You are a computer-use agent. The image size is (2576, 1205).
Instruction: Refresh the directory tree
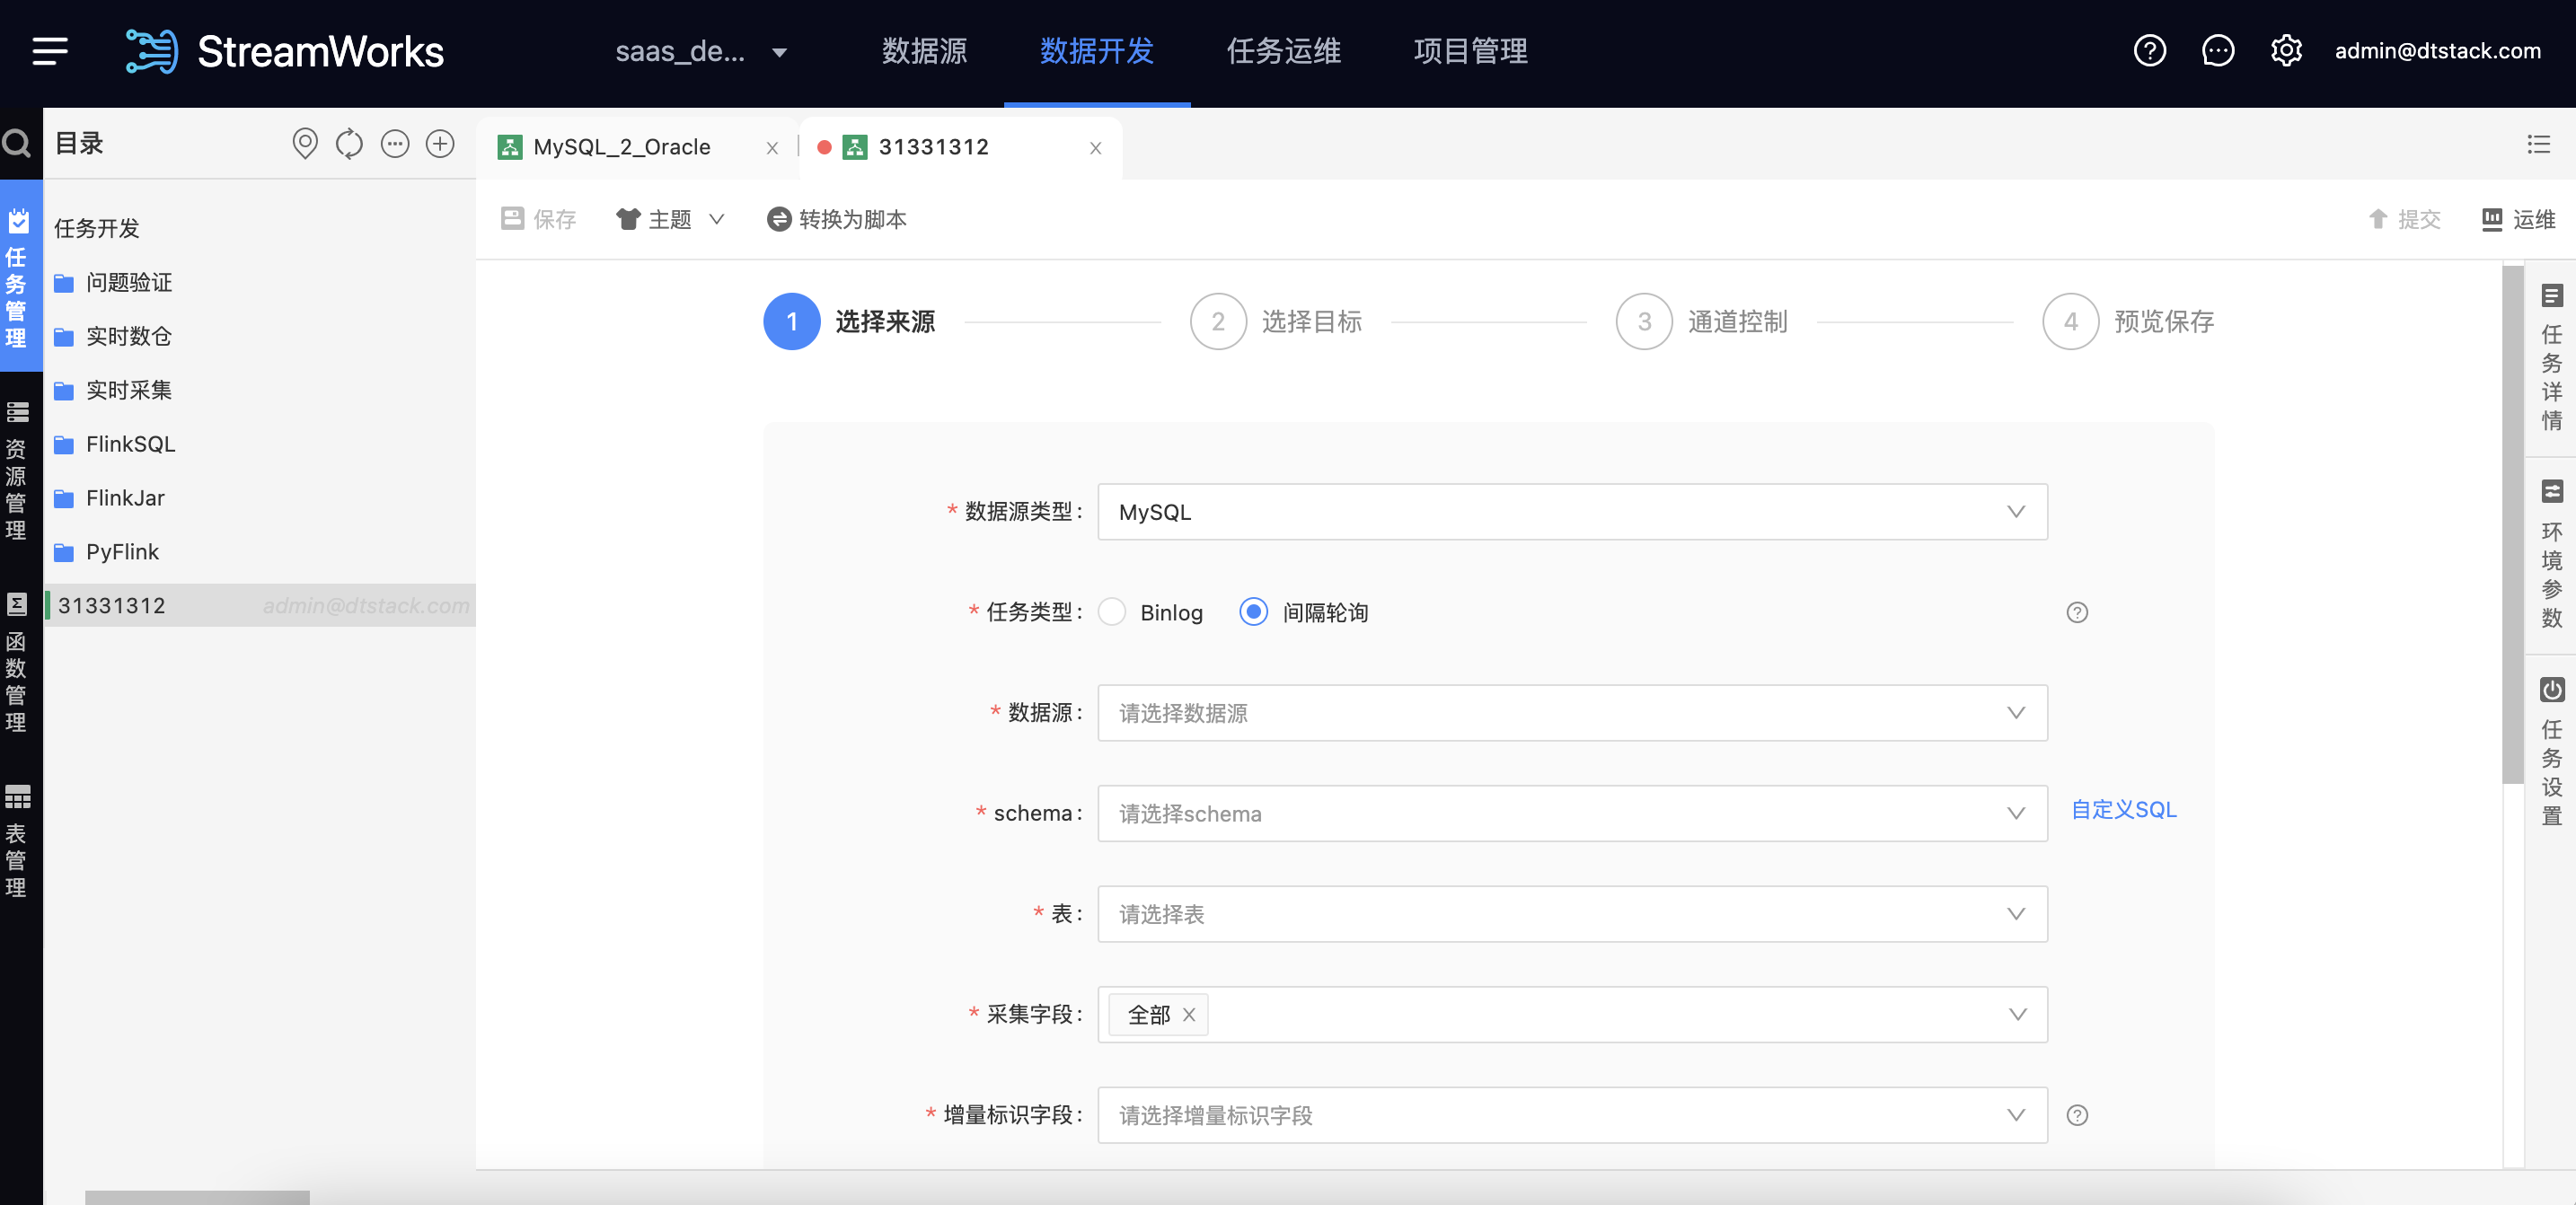(x=349, y=144)
